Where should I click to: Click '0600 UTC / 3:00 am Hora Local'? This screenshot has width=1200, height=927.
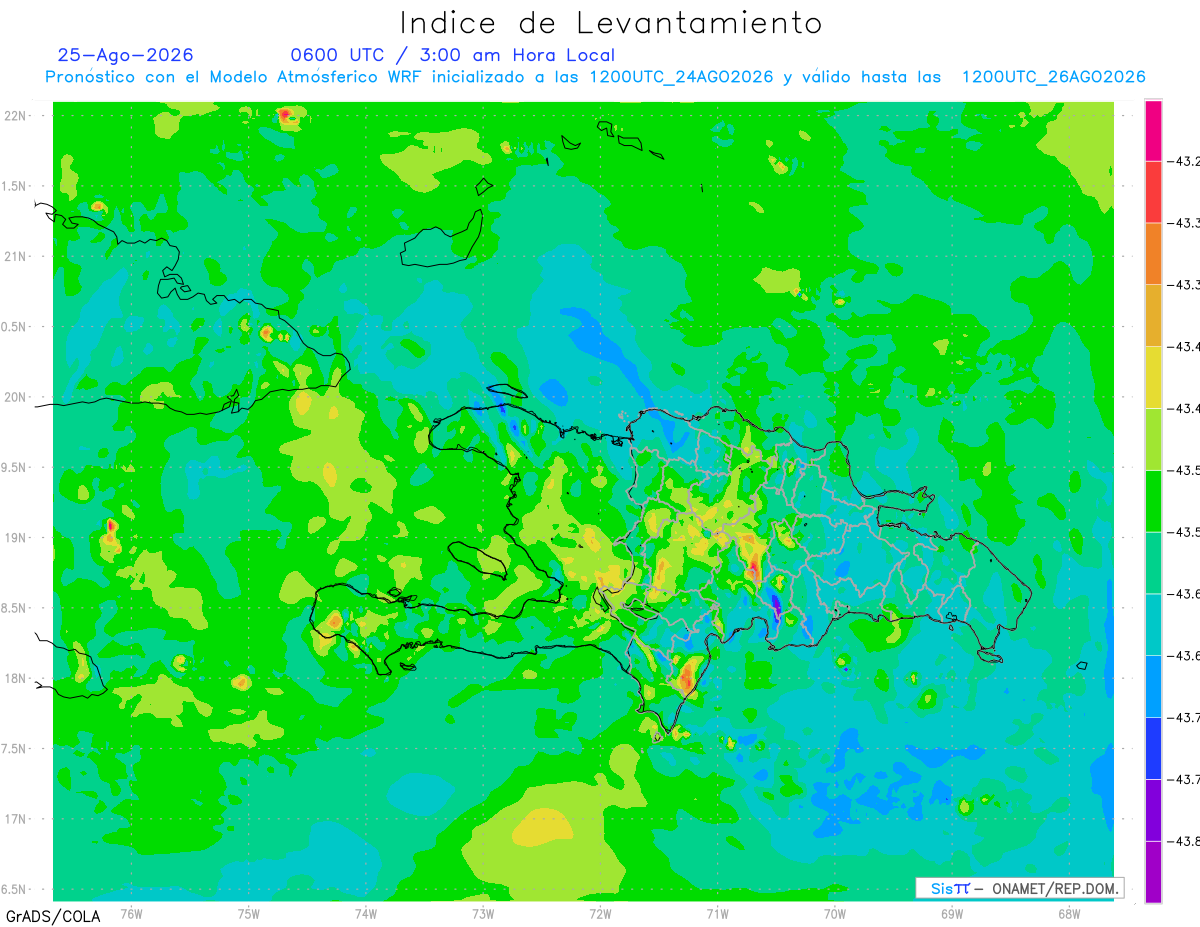pos(452,55)
